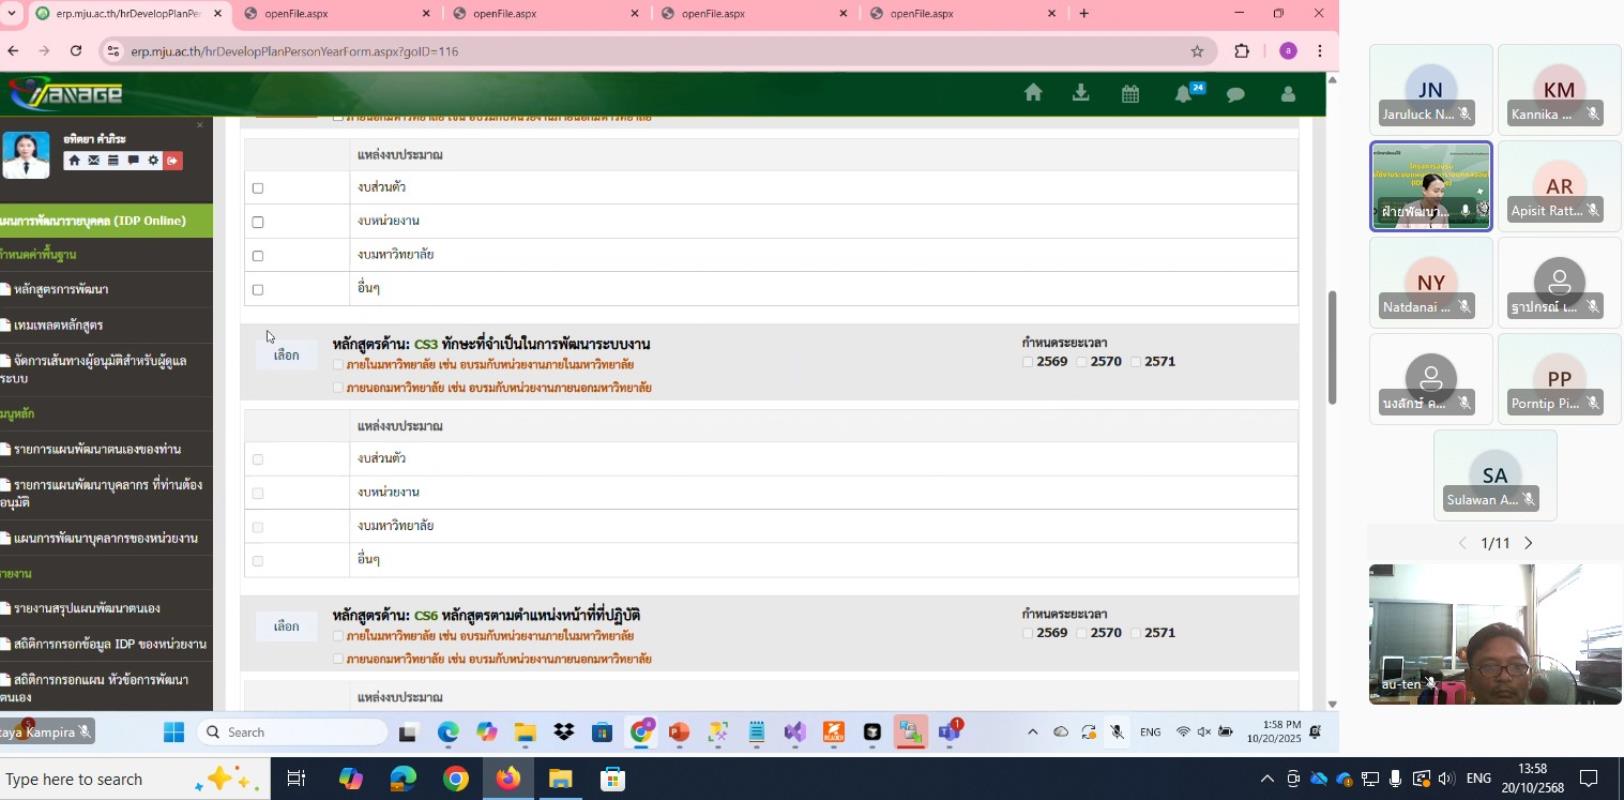
Task: Click the download icon in green header
Action: (1081, 93)
